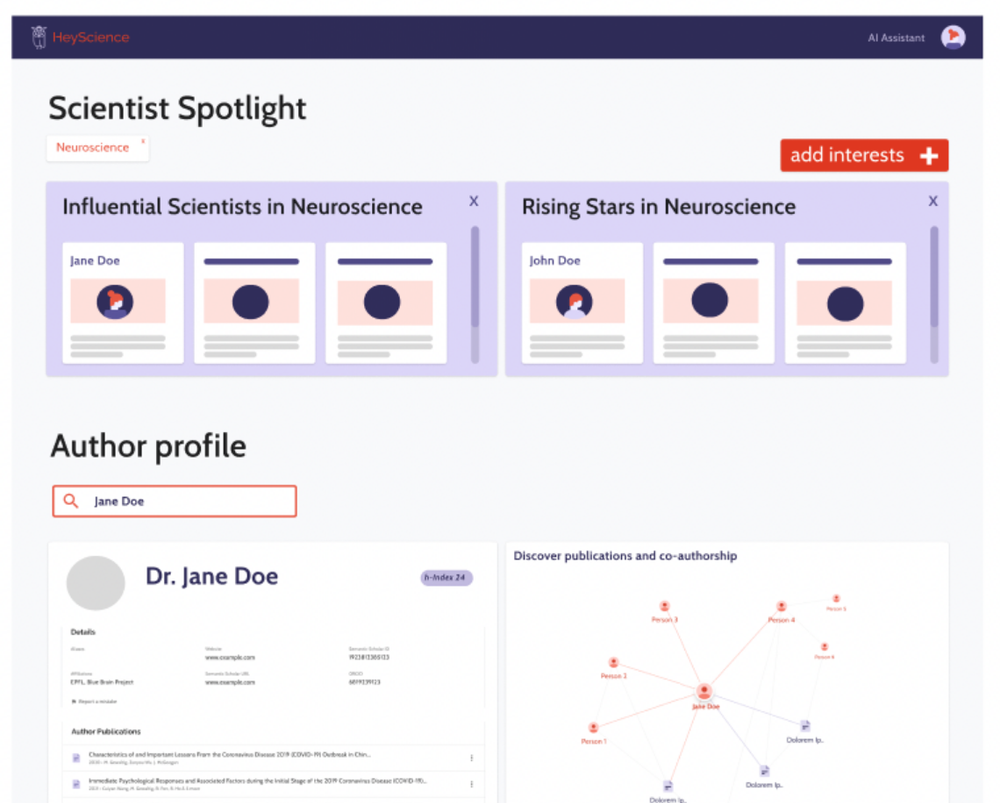Click the Person 4 node icon

[x=782, y=607]
